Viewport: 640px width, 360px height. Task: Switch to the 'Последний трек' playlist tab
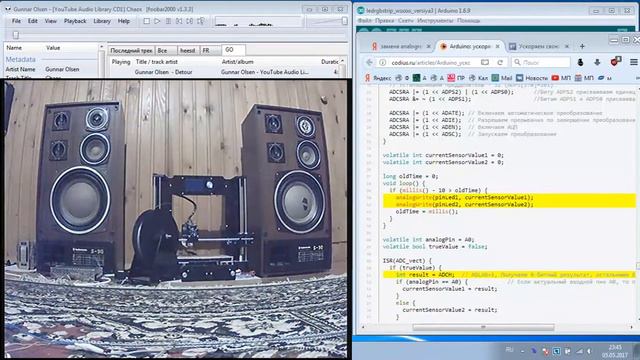pos(131,50)
